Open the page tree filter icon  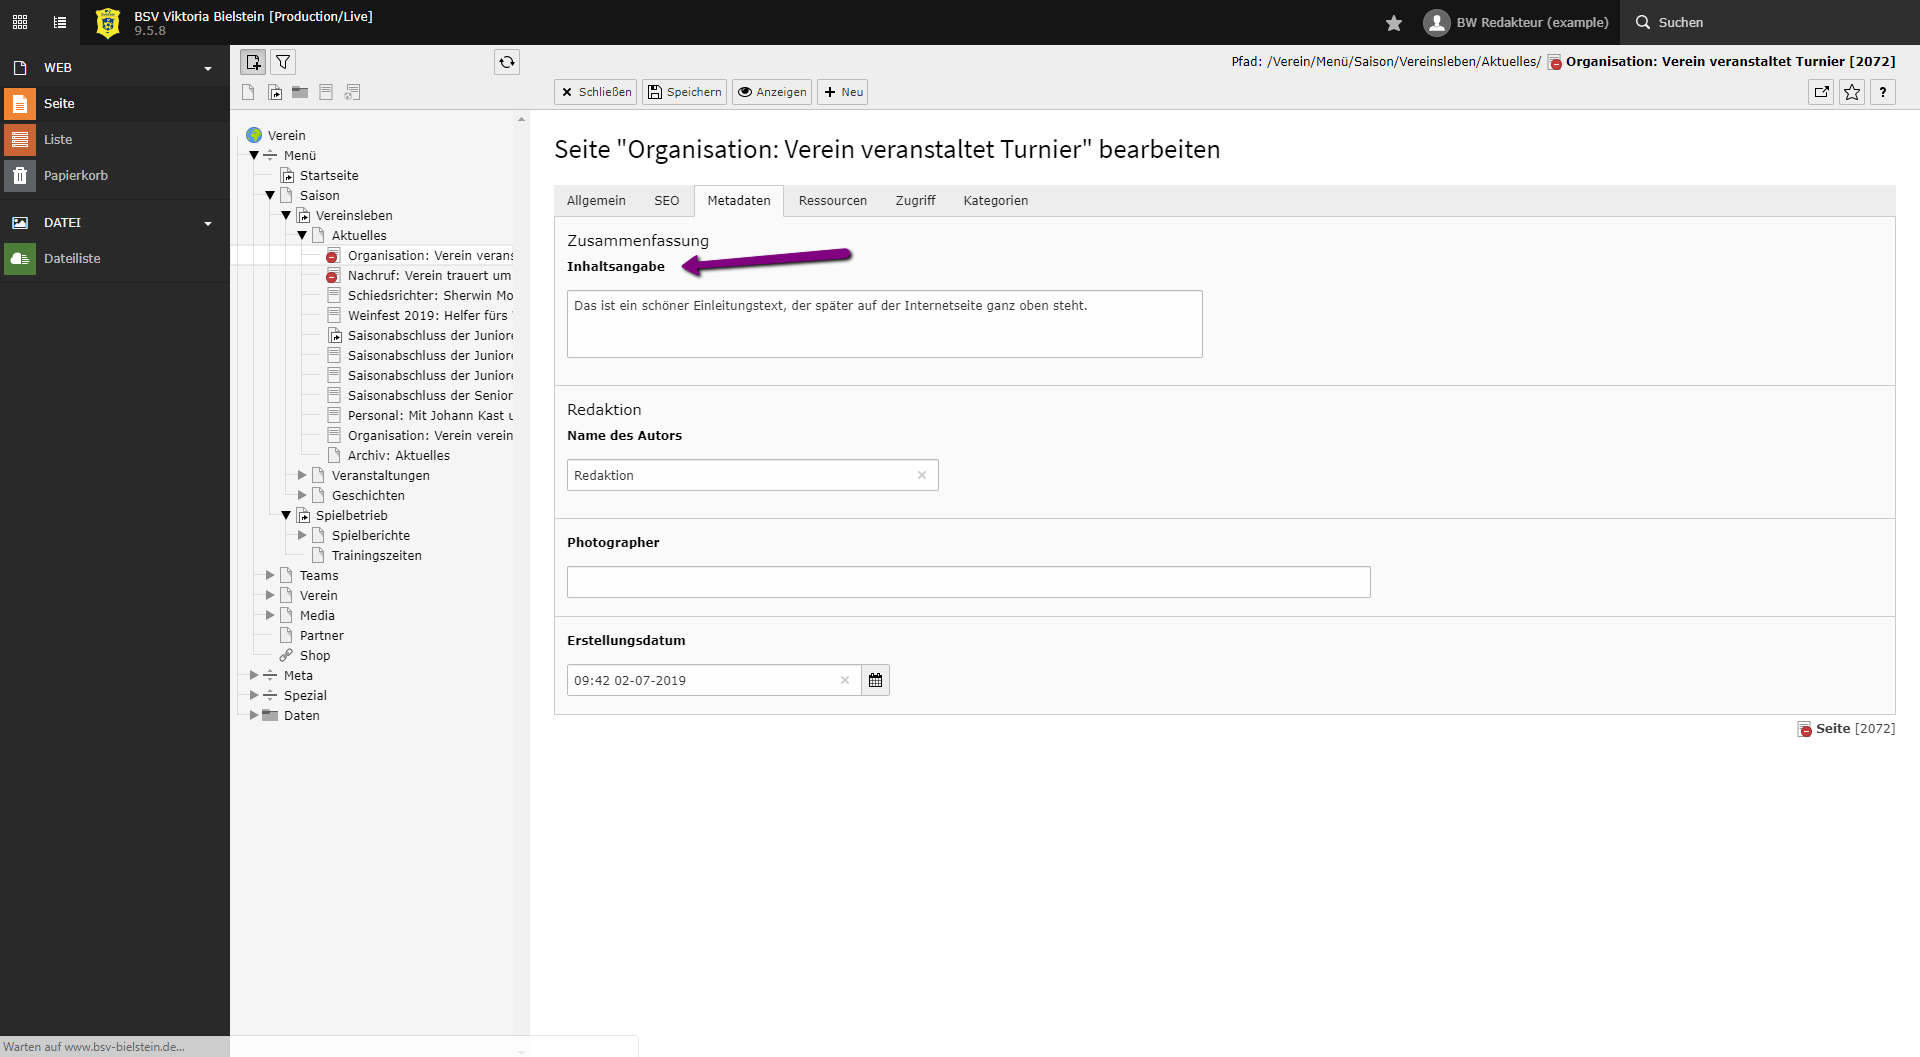pos(284,62)
